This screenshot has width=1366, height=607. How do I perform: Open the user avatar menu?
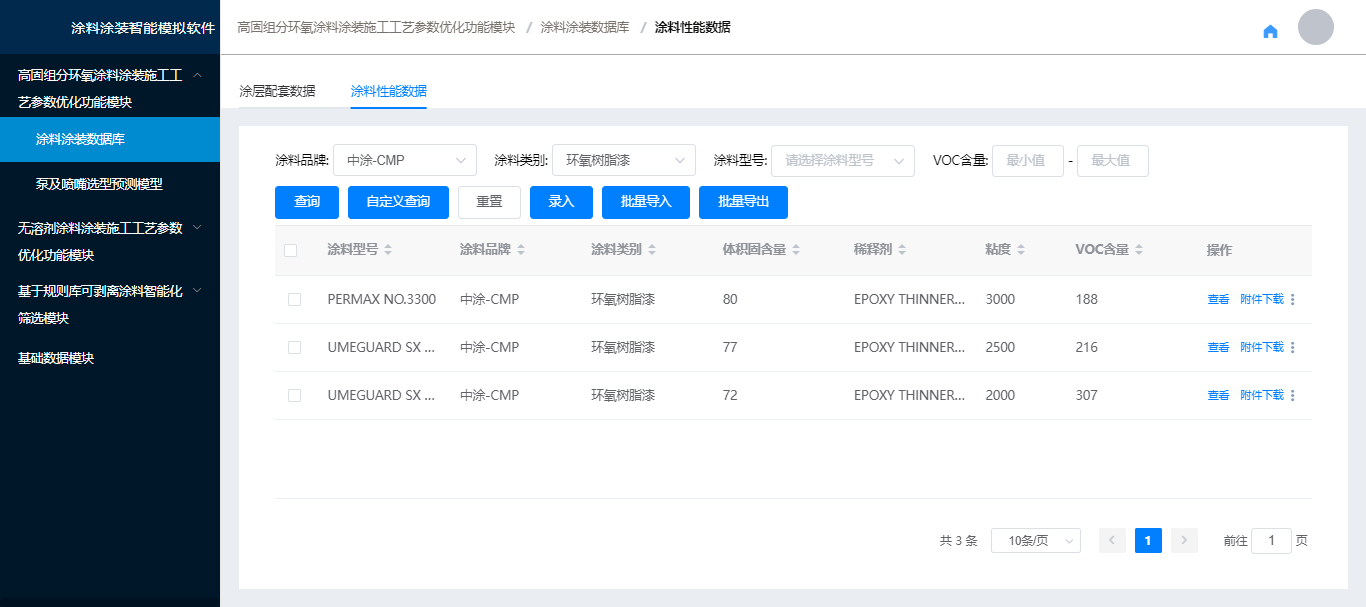(x=1315, y=27)
